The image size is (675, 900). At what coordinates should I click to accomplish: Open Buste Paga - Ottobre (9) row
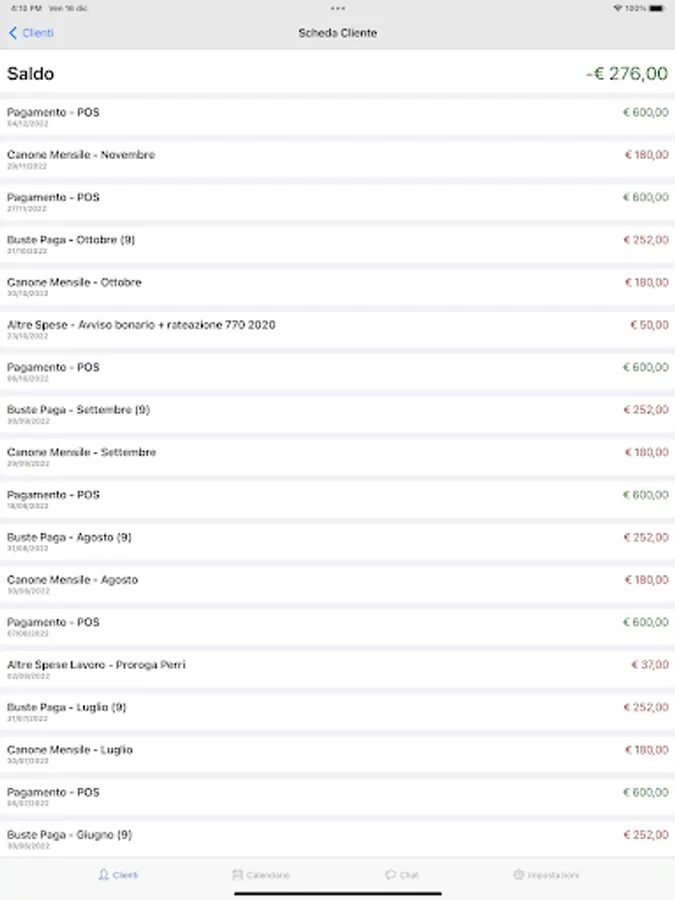coord(71,241)
